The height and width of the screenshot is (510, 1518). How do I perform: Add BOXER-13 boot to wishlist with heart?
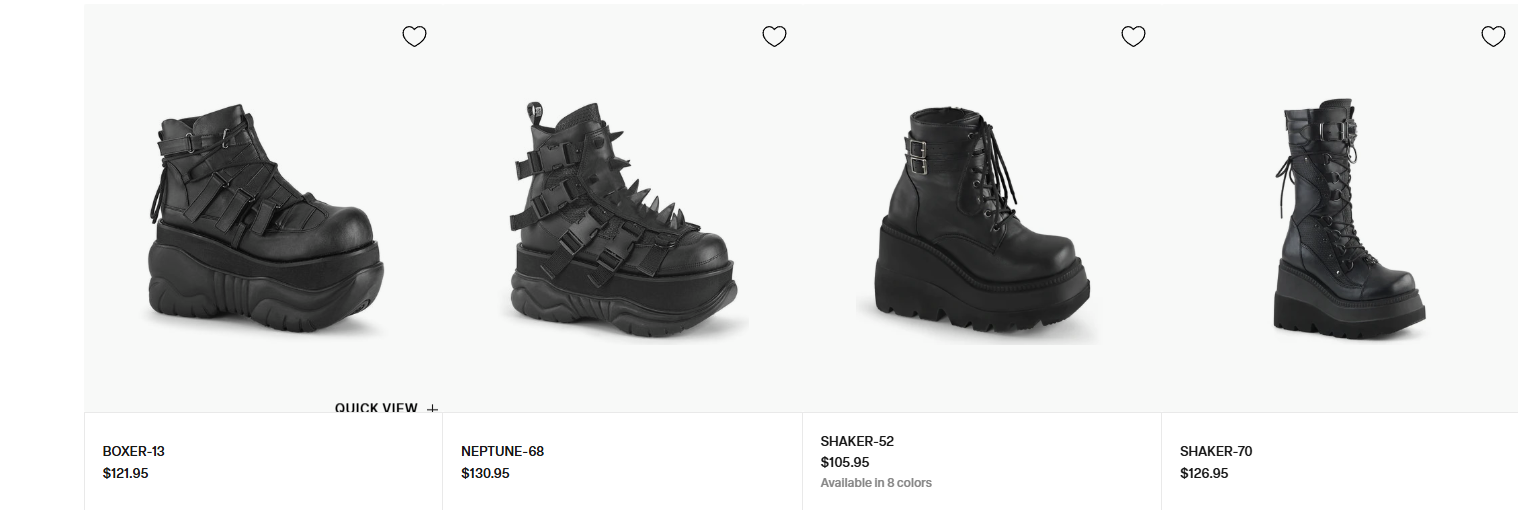point(414,37)
